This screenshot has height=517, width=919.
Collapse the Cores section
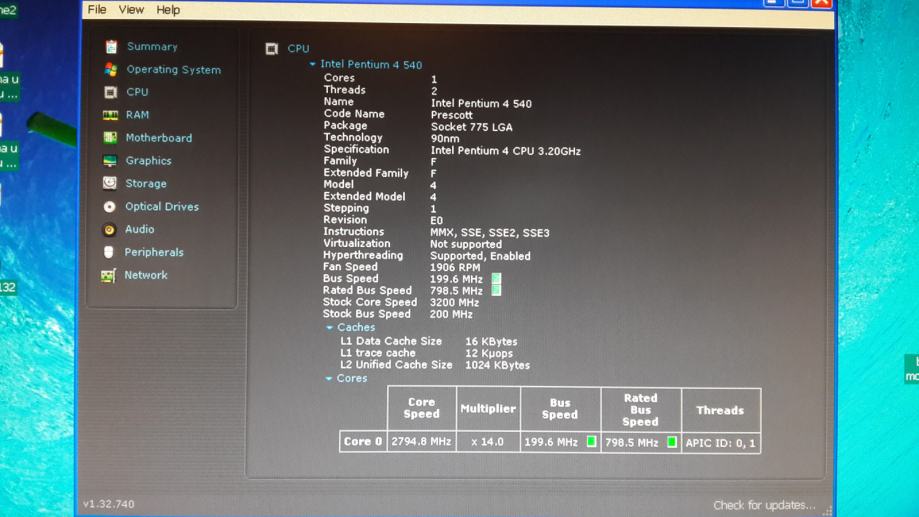(329, 379)
